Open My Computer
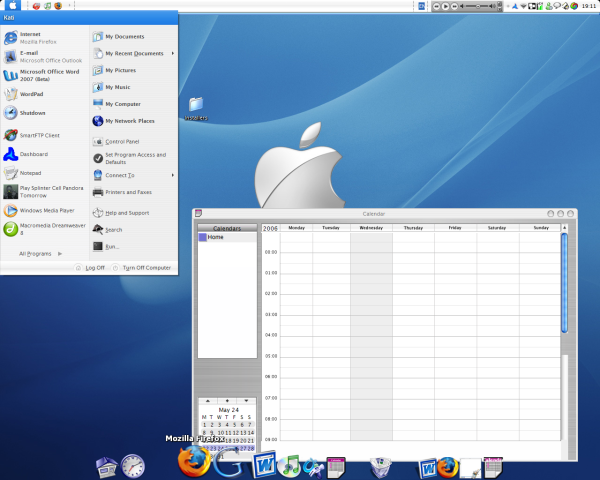 pyautogui.click(x=133, y=104)
